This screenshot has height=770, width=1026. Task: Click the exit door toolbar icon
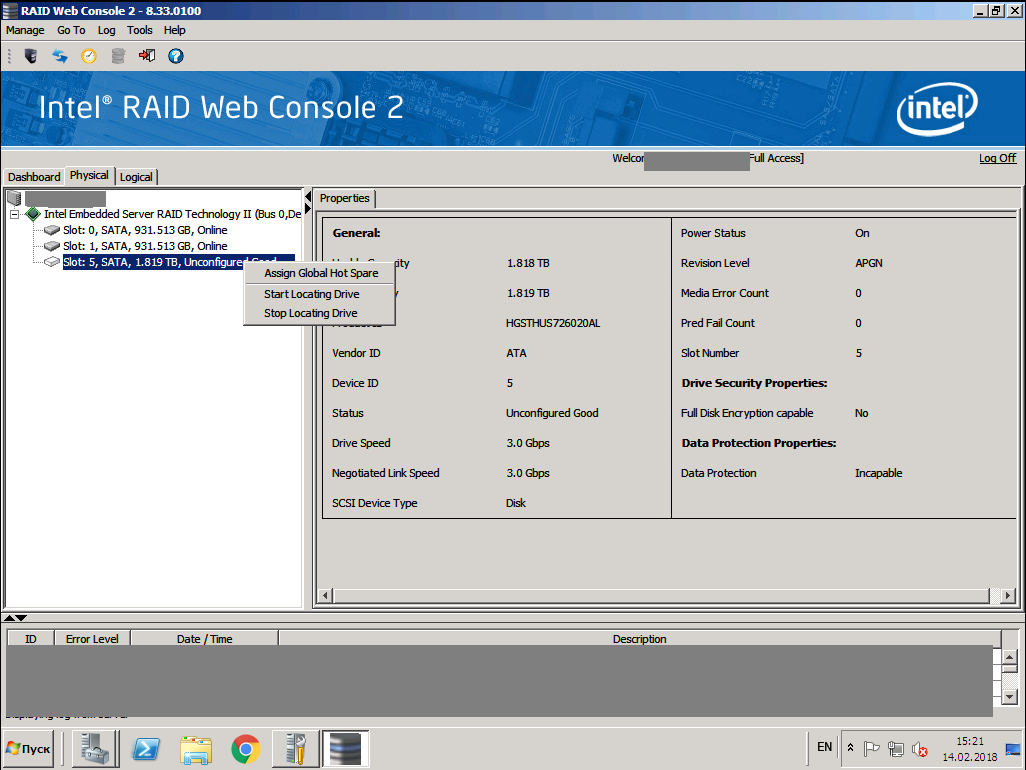tap(147, 56)
